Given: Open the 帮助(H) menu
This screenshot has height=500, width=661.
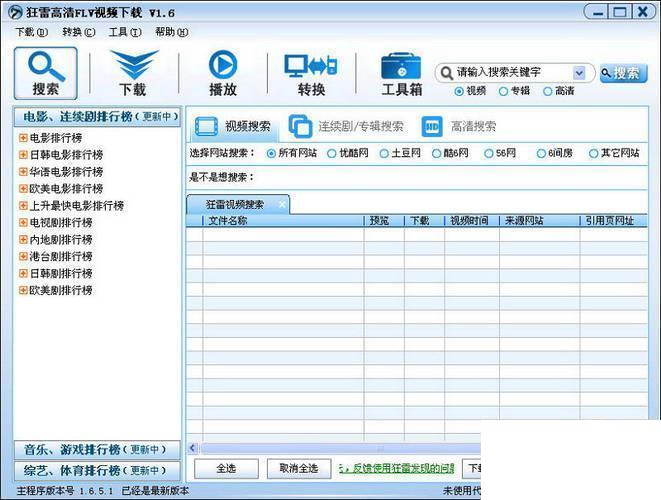Looking at the screenshot, I should point(172,32).
